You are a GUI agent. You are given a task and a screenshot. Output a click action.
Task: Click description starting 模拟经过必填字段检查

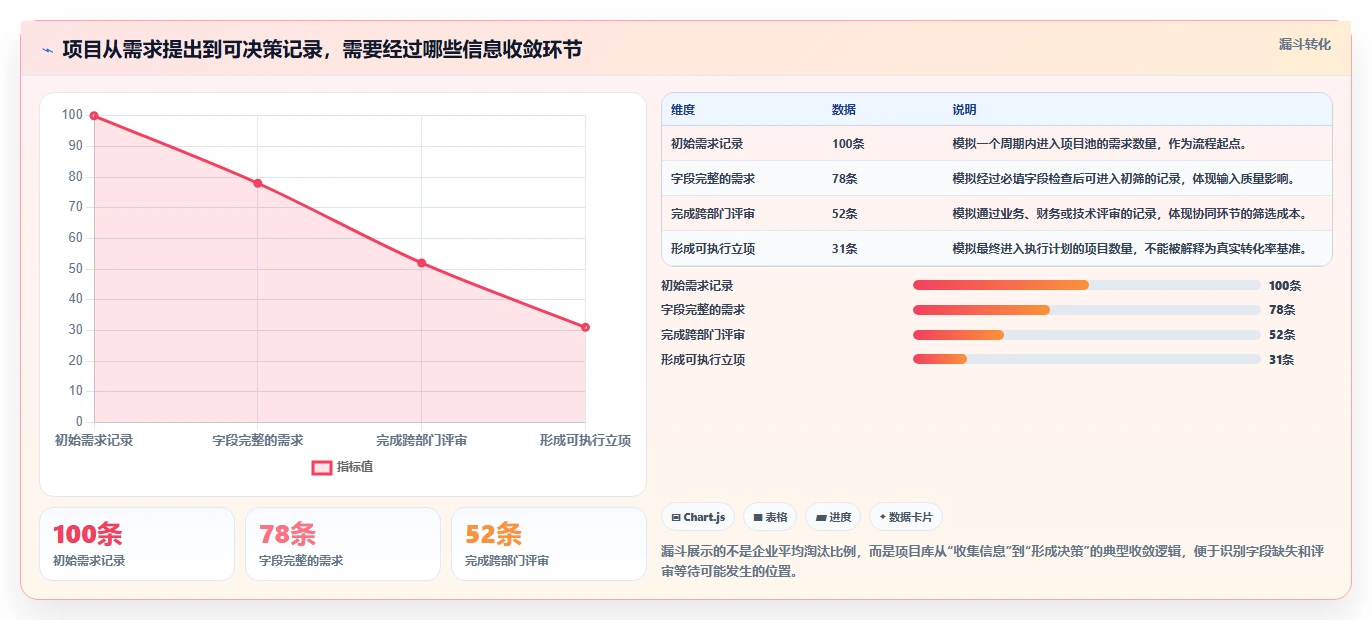point(1126,179)
